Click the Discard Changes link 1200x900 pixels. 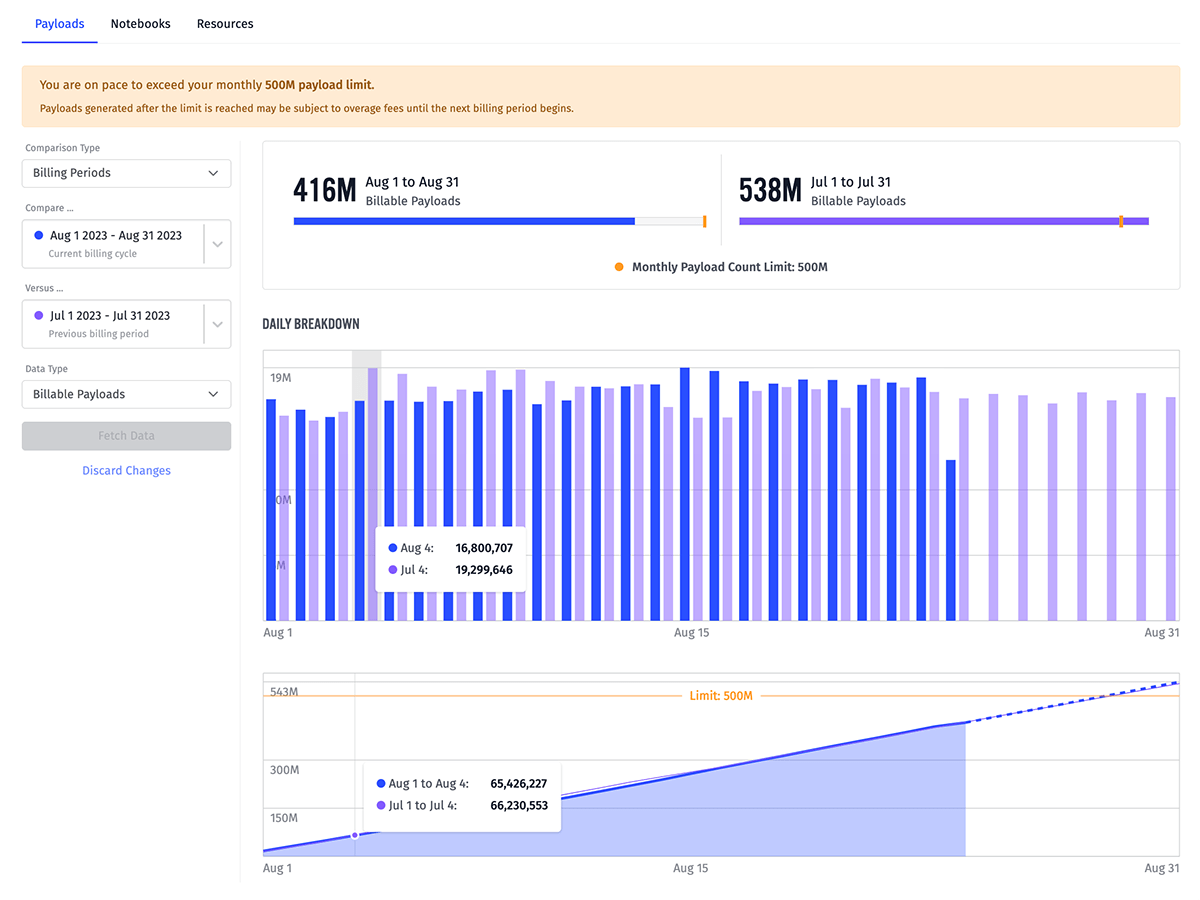126,470
